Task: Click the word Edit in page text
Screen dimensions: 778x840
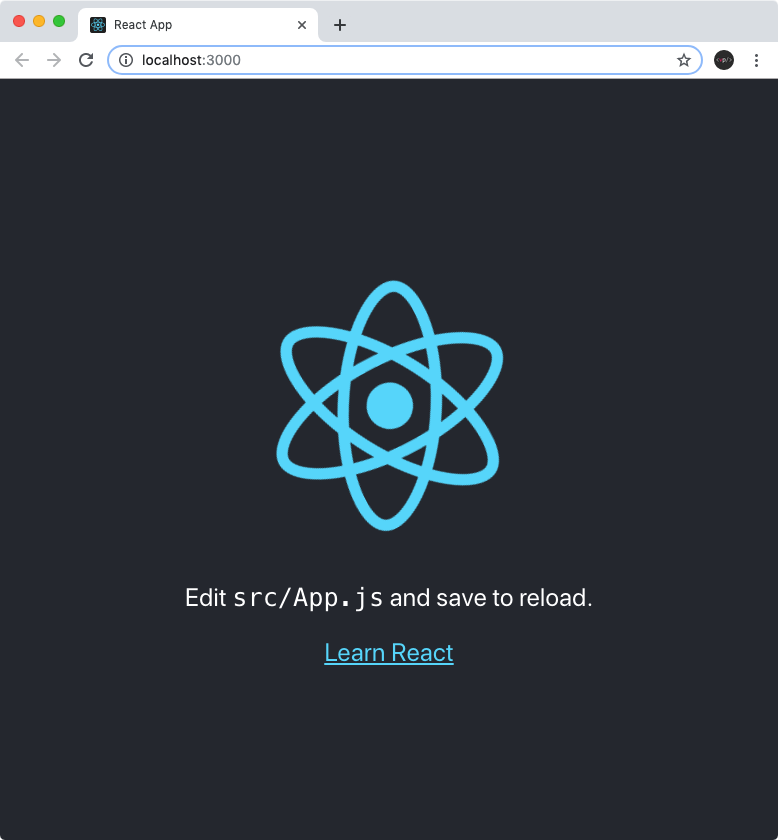Action: coord(206,598)
